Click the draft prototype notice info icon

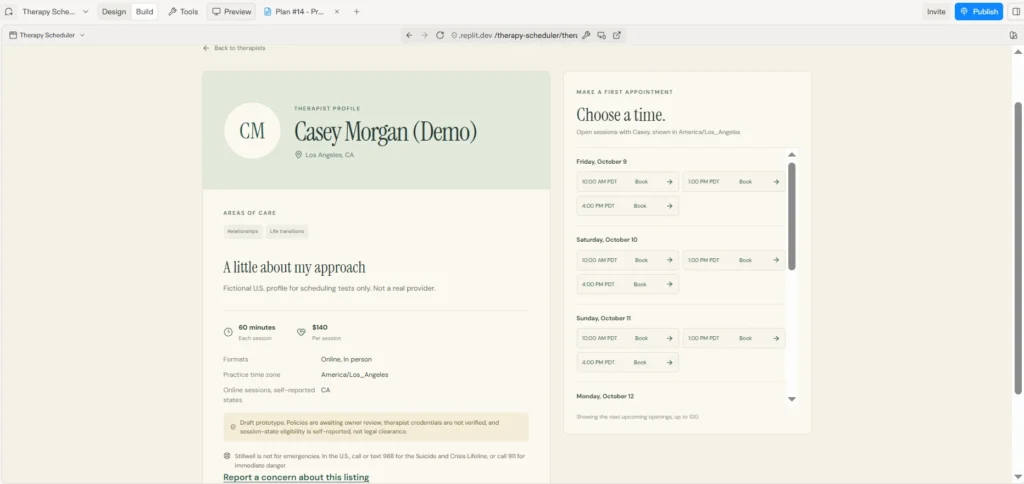point(233,427)
